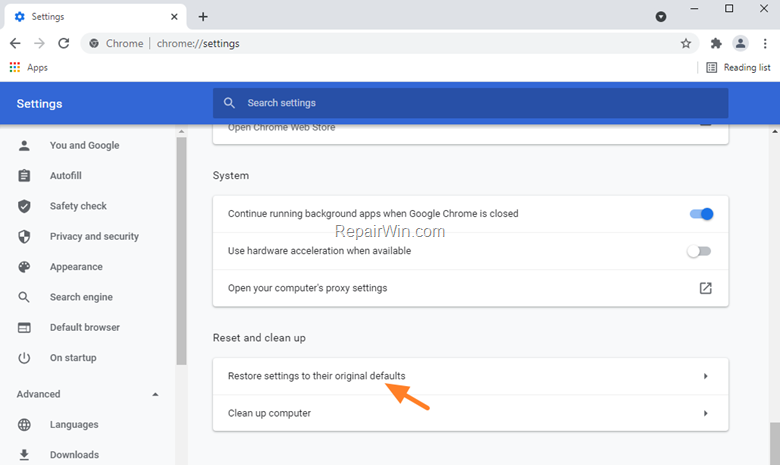Click the power icon beside On startup
Viewport: 780px width, 465px height.
(24, 358)
